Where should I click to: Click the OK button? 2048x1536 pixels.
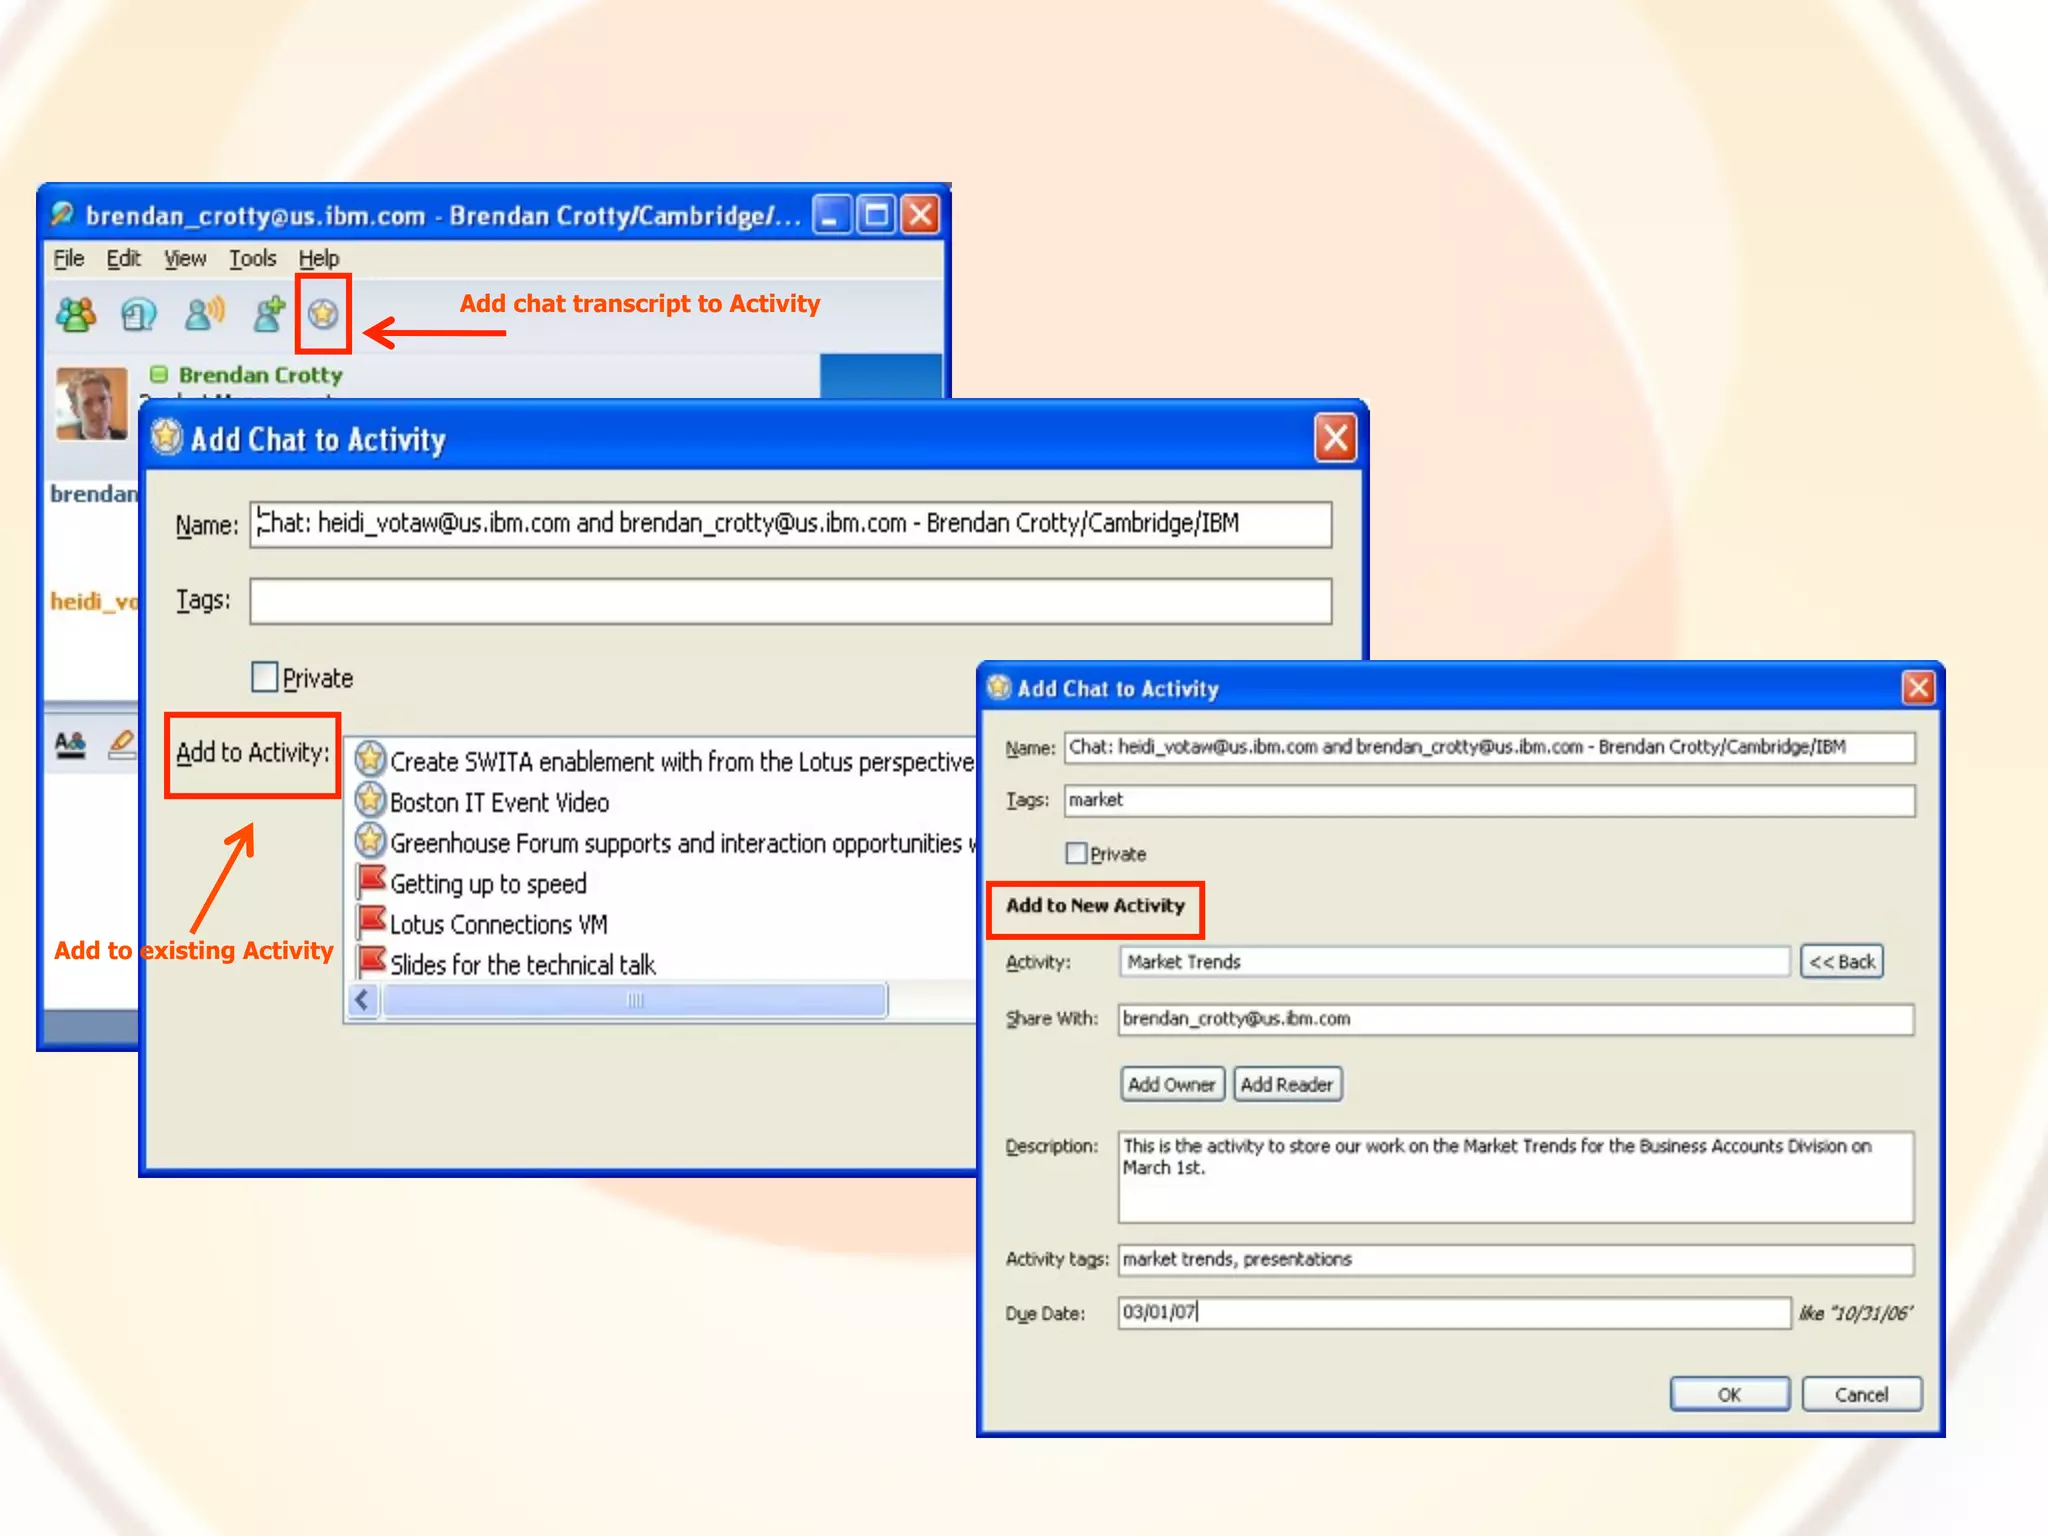[1730, 1395]
